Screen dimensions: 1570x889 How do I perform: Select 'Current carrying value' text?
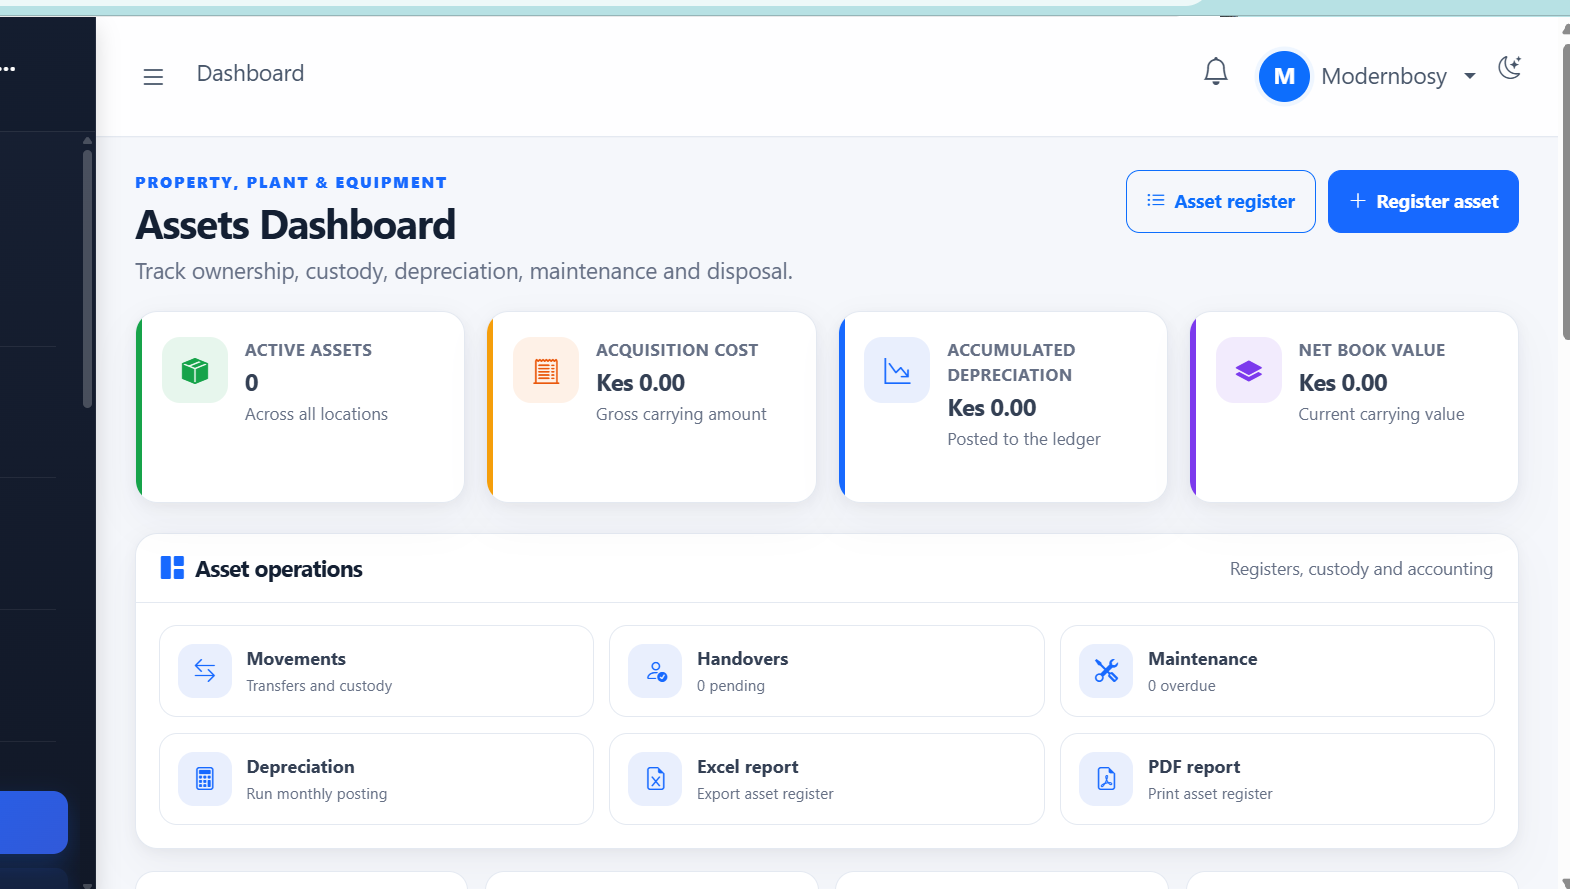point(1381,414)
